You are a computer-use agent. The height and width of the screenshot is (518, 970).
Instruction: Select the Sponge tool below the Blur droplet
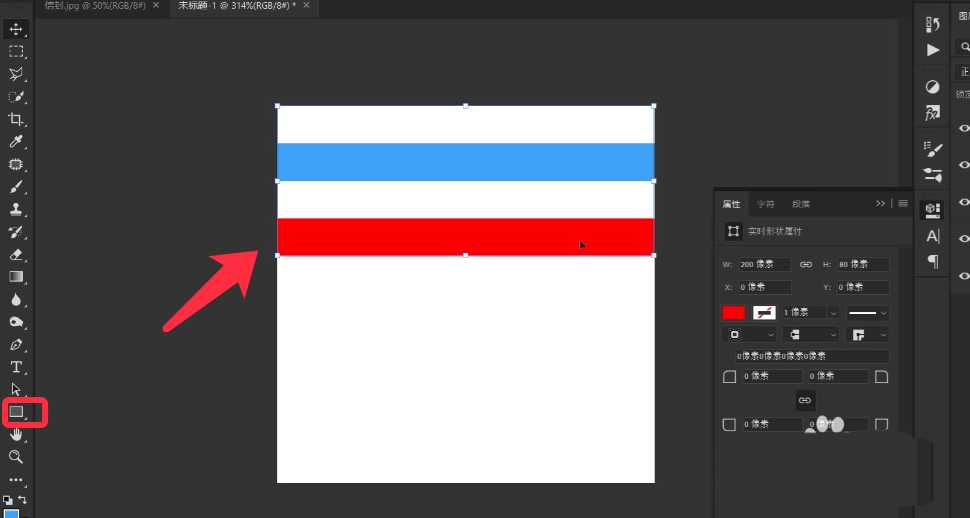(16, 322)
